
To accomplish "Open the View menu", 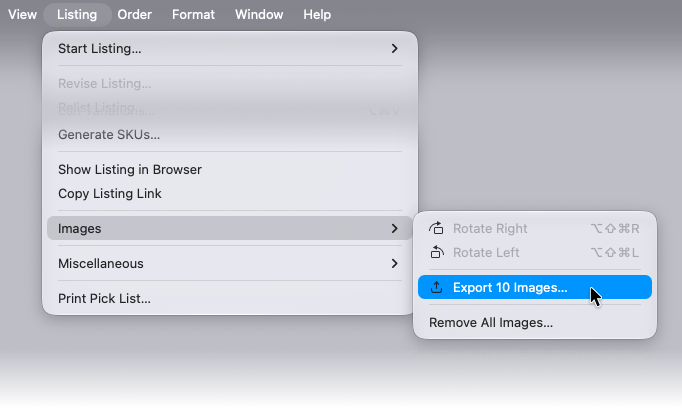I will pyautogui.click(x=22, y=14).
